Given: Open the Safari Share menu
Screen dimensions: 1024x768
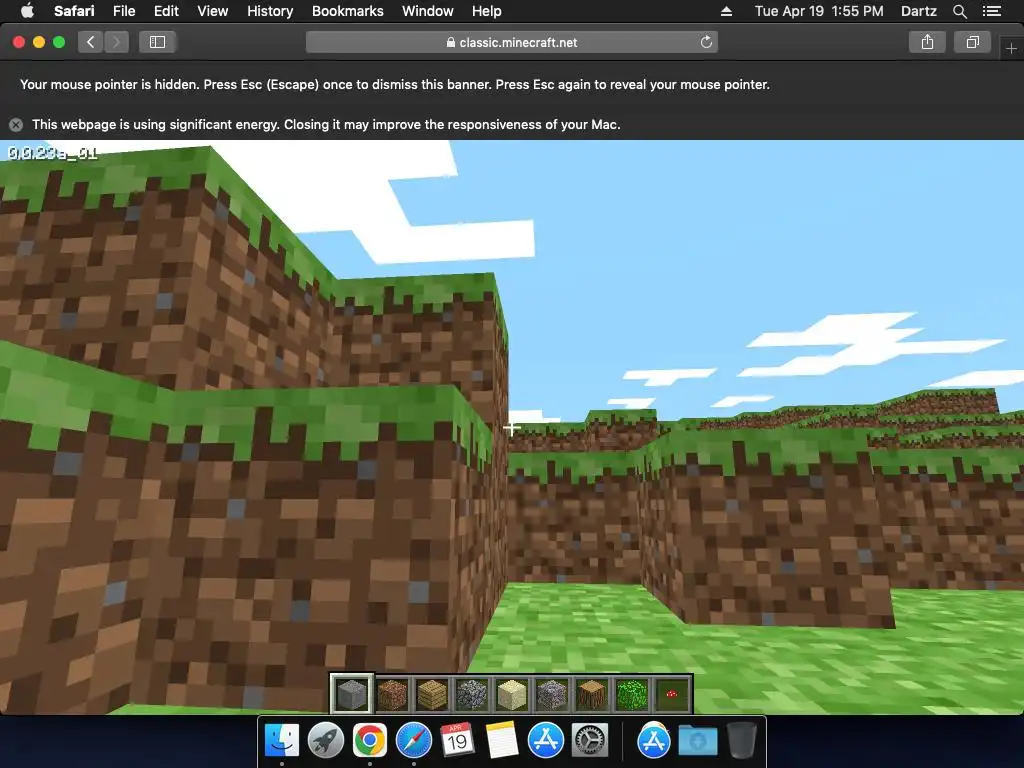Looking at the screenshot, I should tap(927, 42).
